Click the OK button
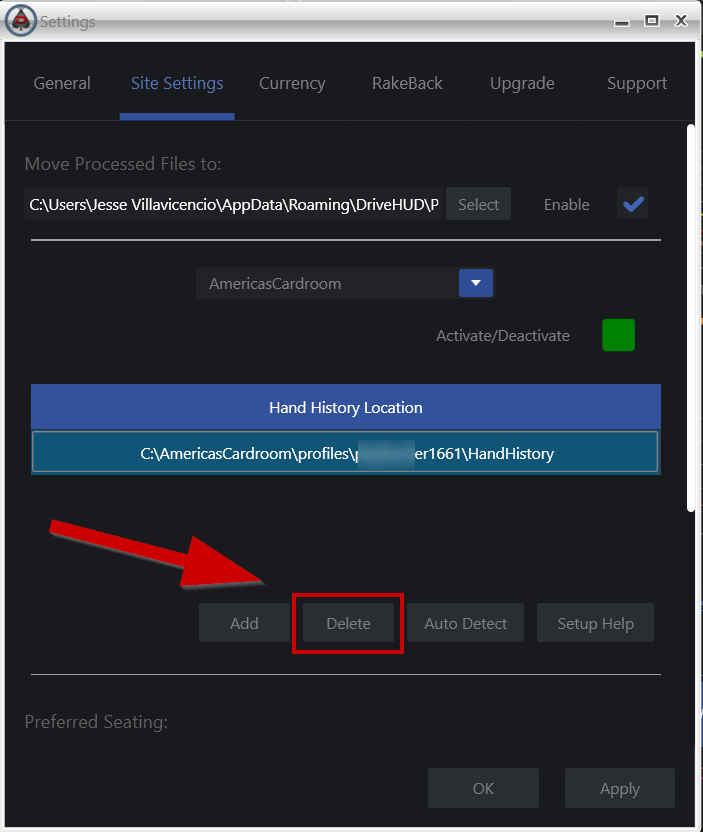Viewport: 703px width, 832px height. (483, 788)
